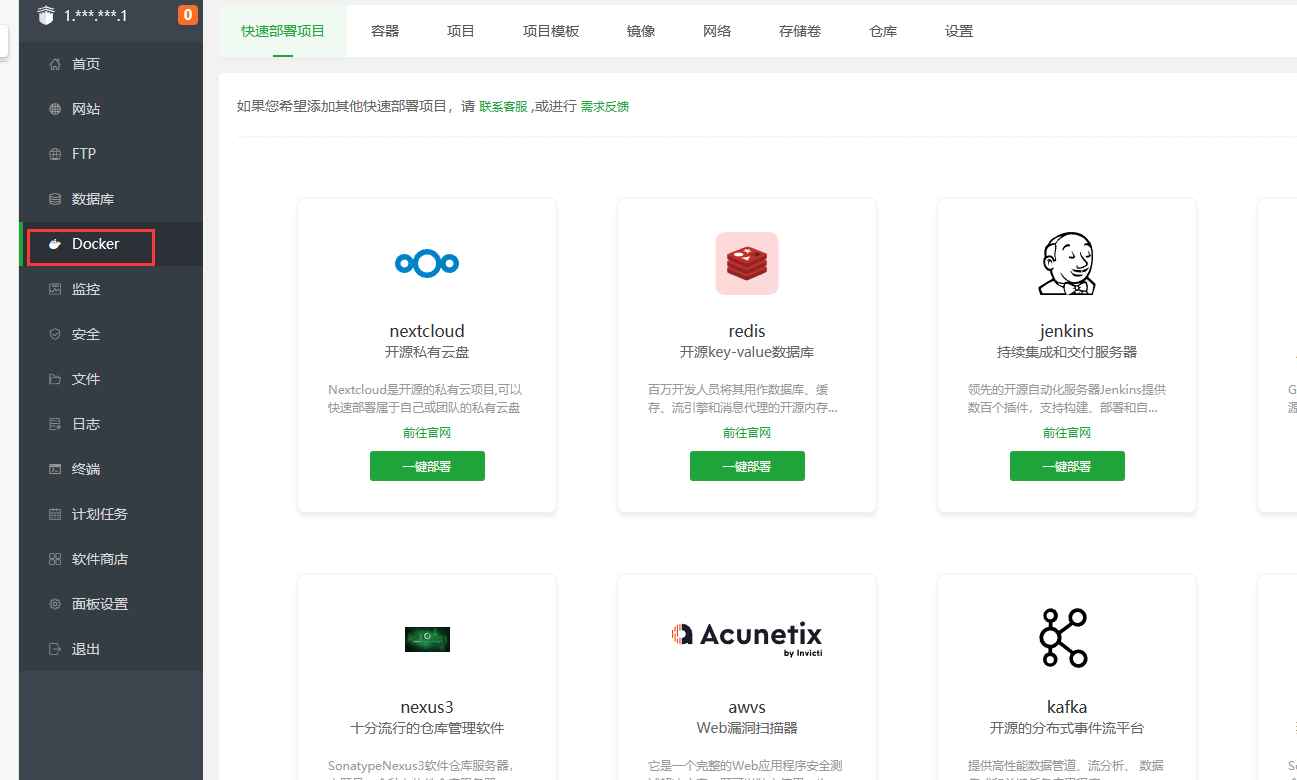This screenshot has width=1297, height=780.
Task: Click the Acunetix awvs logo
Action: (747, 639)
